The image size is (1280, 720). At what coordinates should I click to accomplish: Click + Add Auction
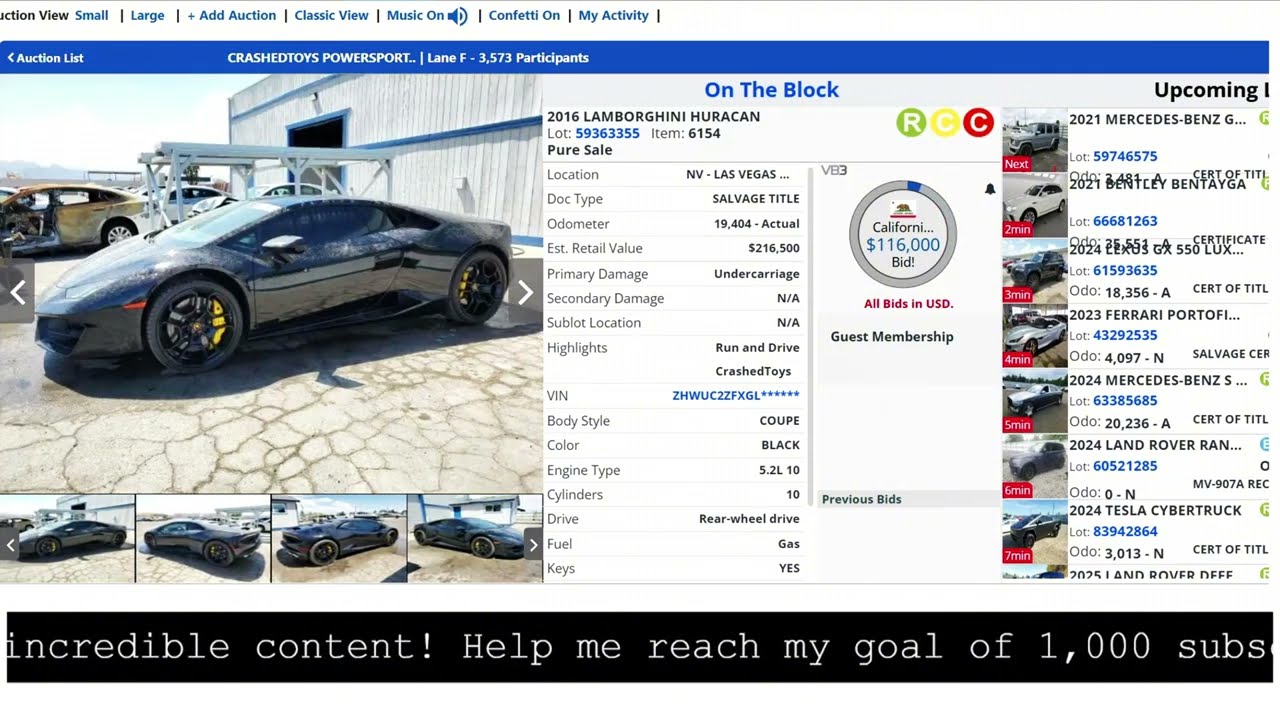[231, 16]
